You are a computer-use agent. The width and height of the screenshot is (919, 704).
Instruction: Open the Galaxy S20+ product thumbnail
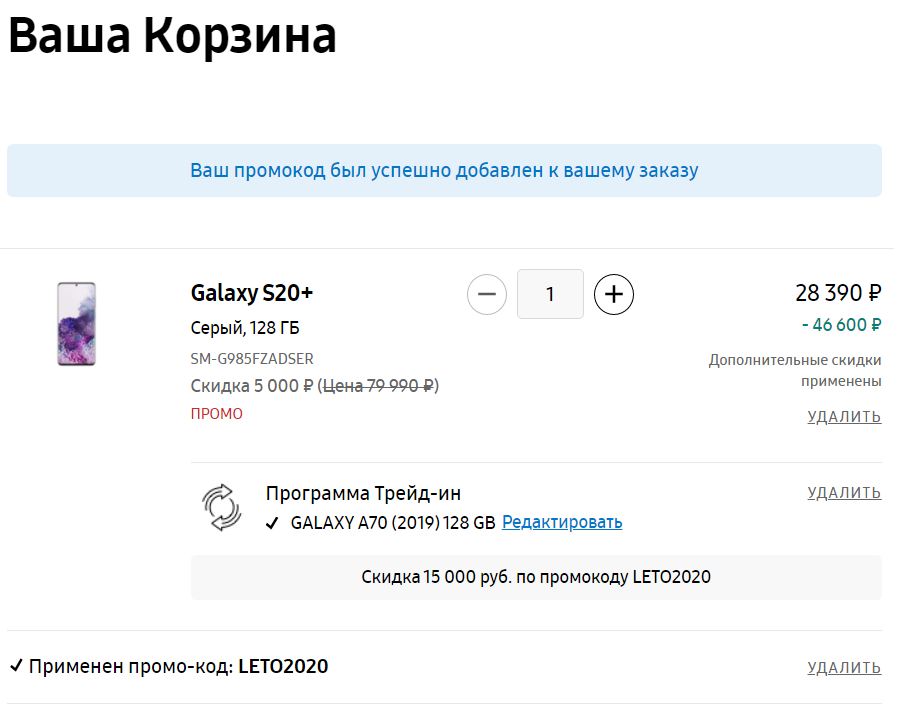[x=76, y=324]
